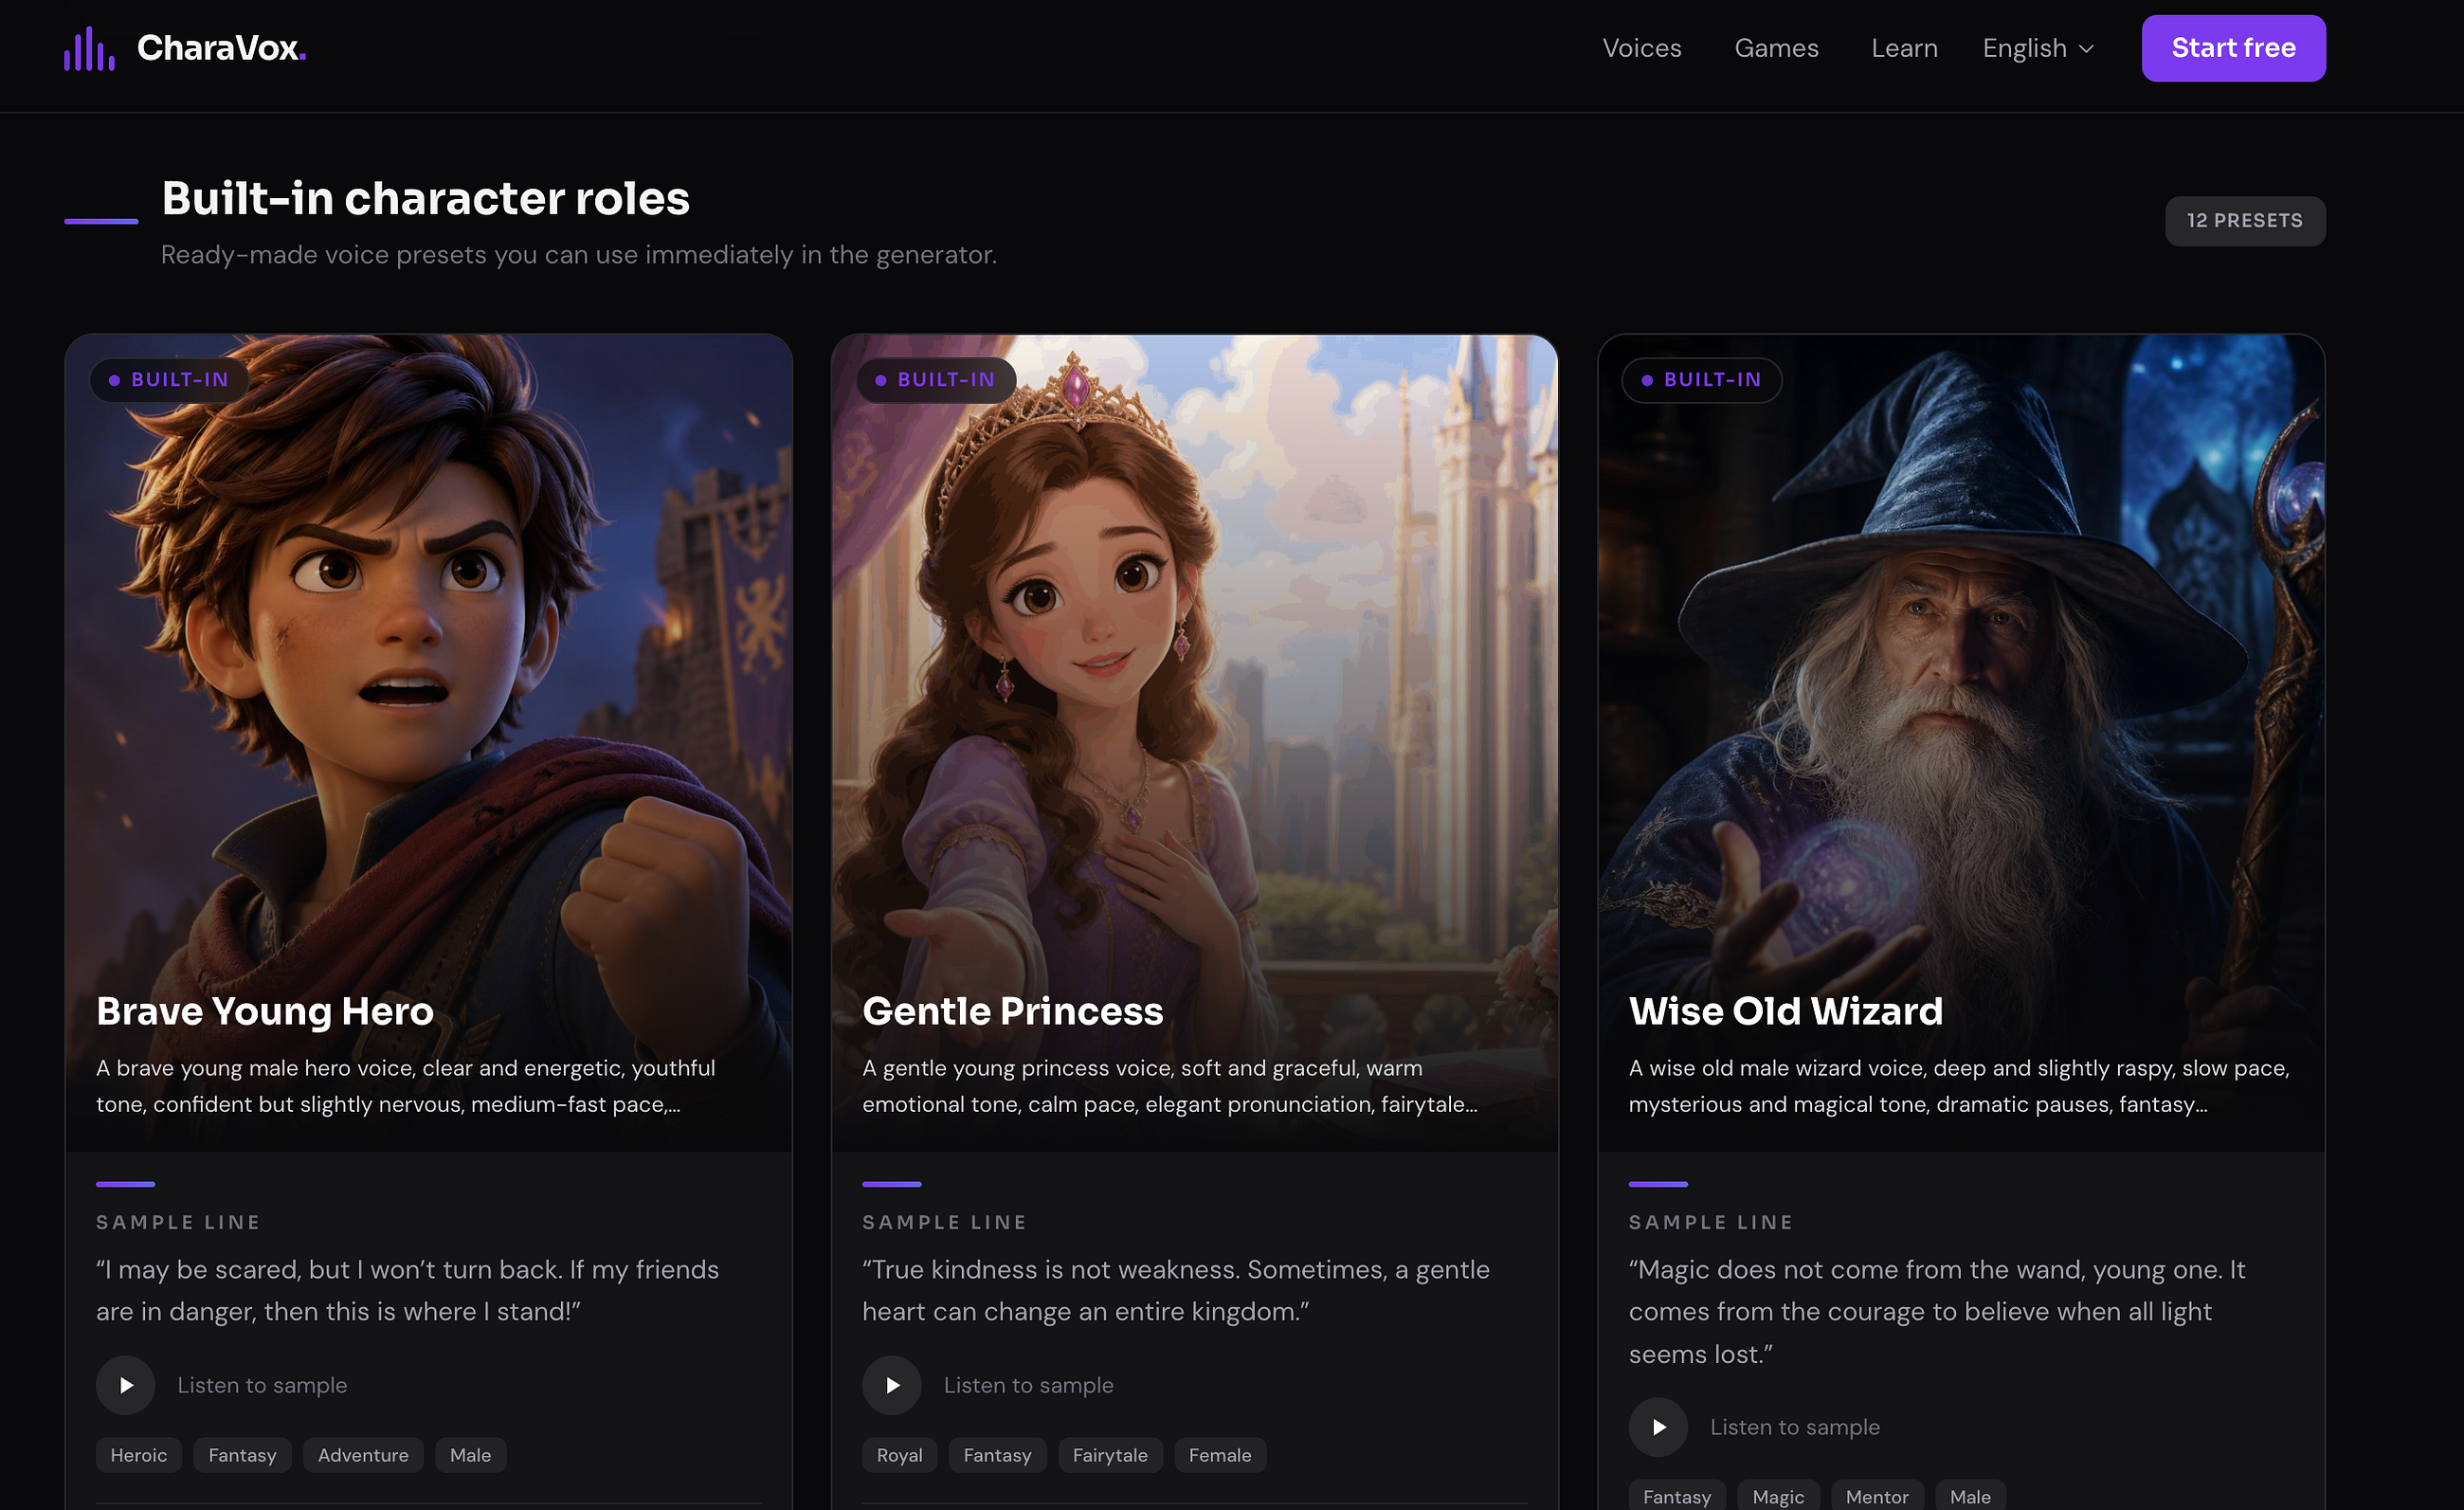Click the BUILT-IN badge on Gentle Princess
2464x1510 pixels.
click(x=936, y=380)
